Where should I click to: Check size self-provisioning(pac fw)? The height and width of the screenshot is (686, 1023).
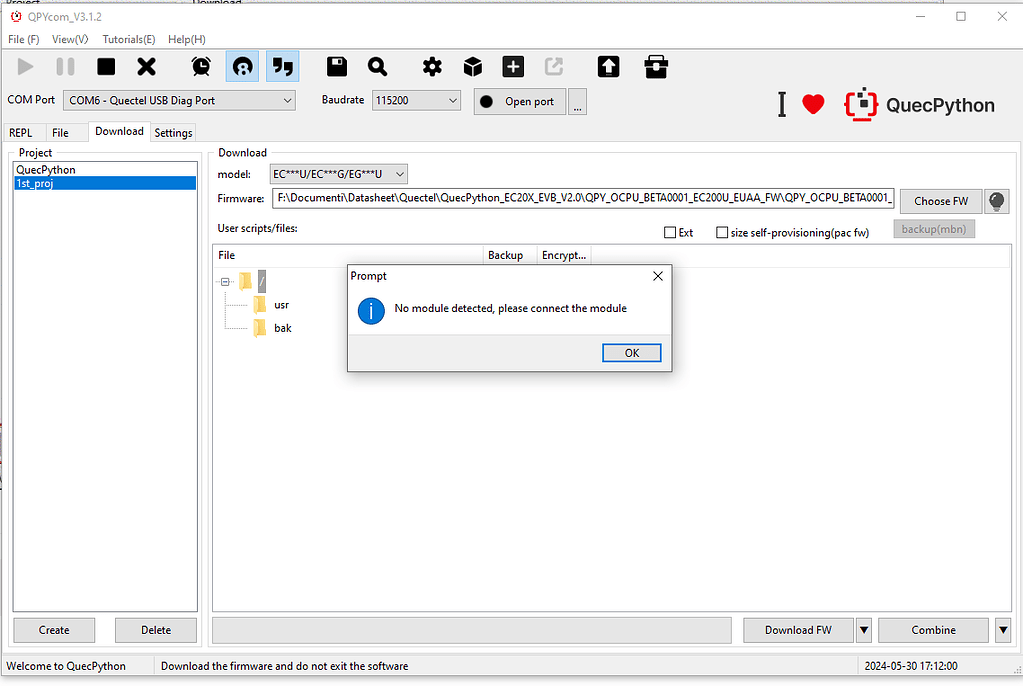click(722, 232)
